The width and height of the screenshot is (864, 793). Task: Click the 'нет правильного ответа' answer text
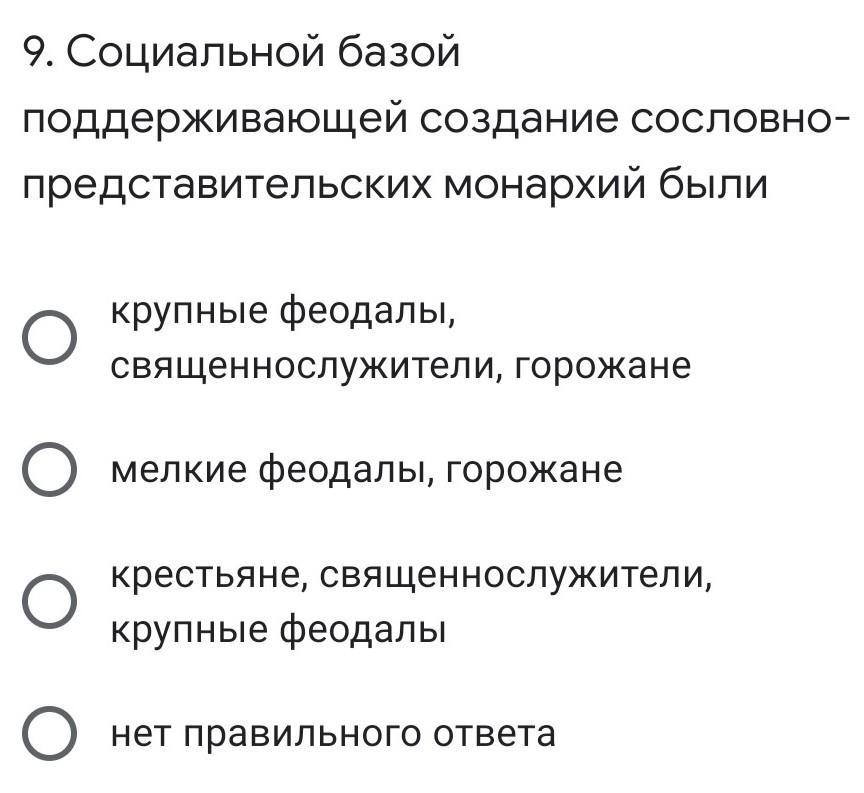(333, 735)
